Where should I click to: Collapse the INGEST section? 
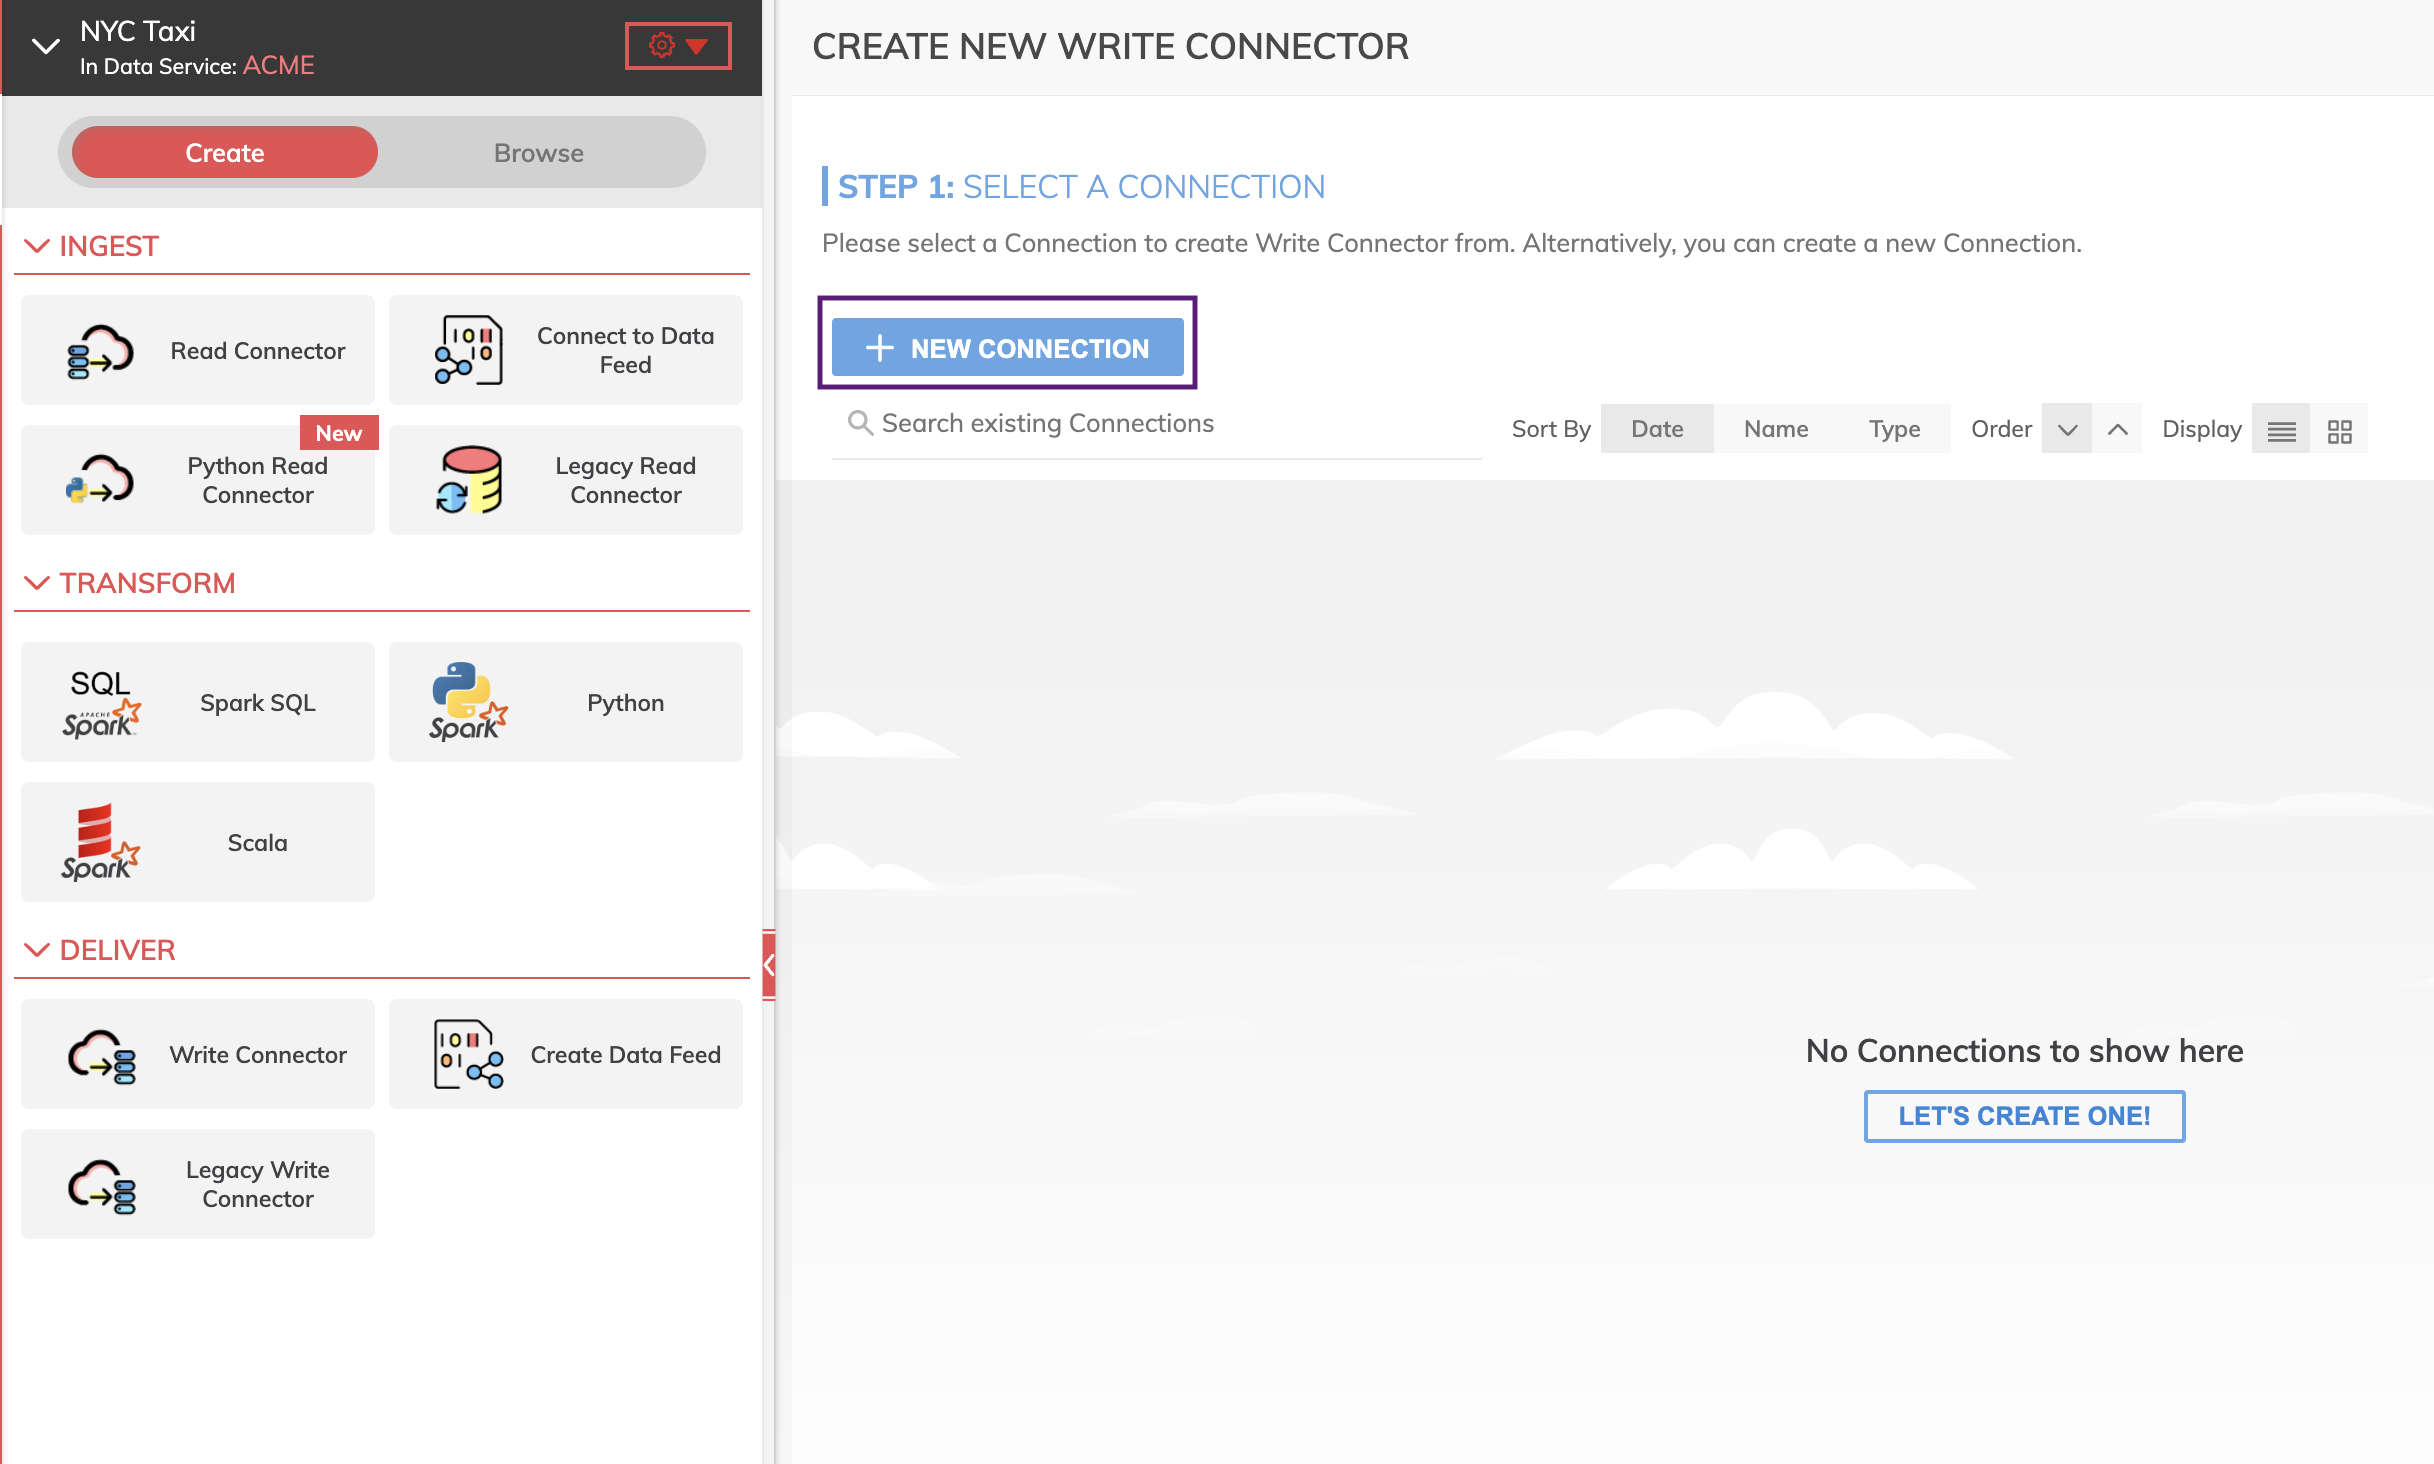[37, 246]
